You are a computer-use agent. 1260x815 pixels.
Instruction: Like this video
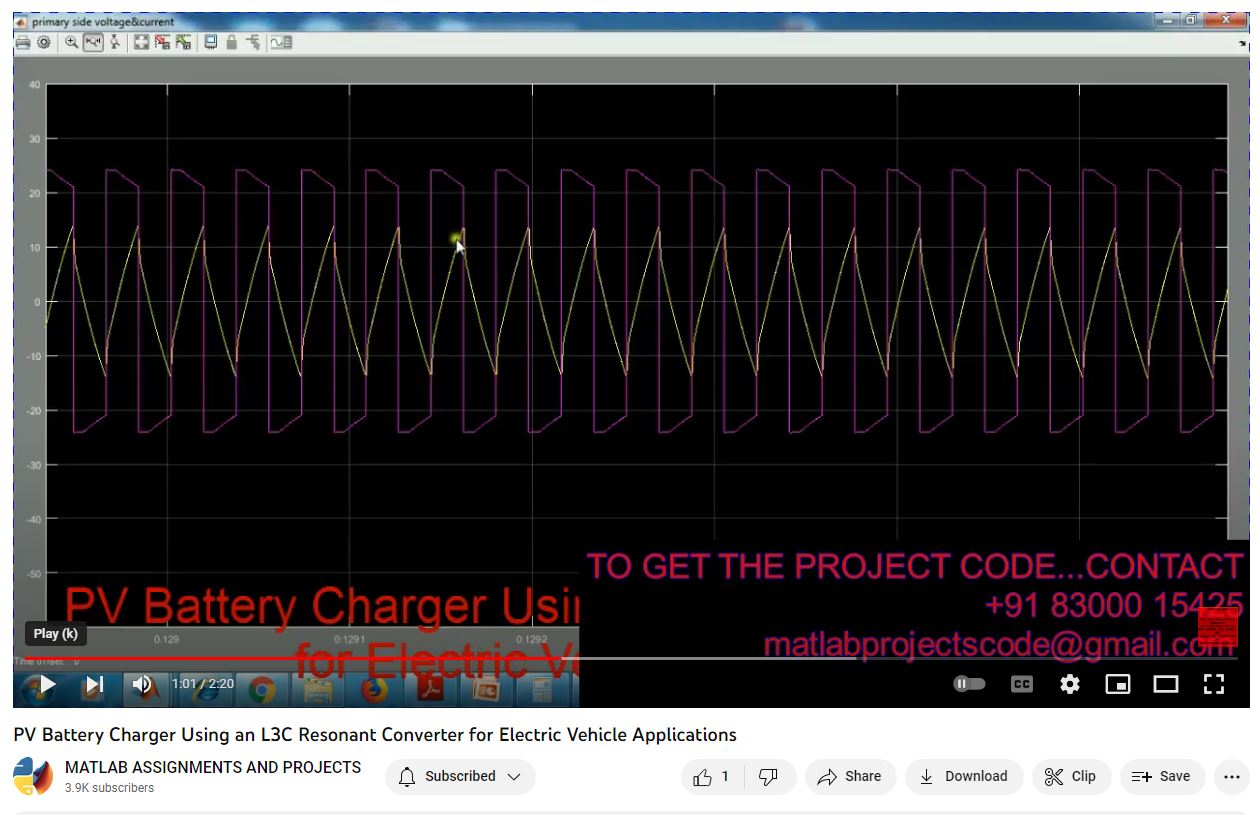coord(712,777)
